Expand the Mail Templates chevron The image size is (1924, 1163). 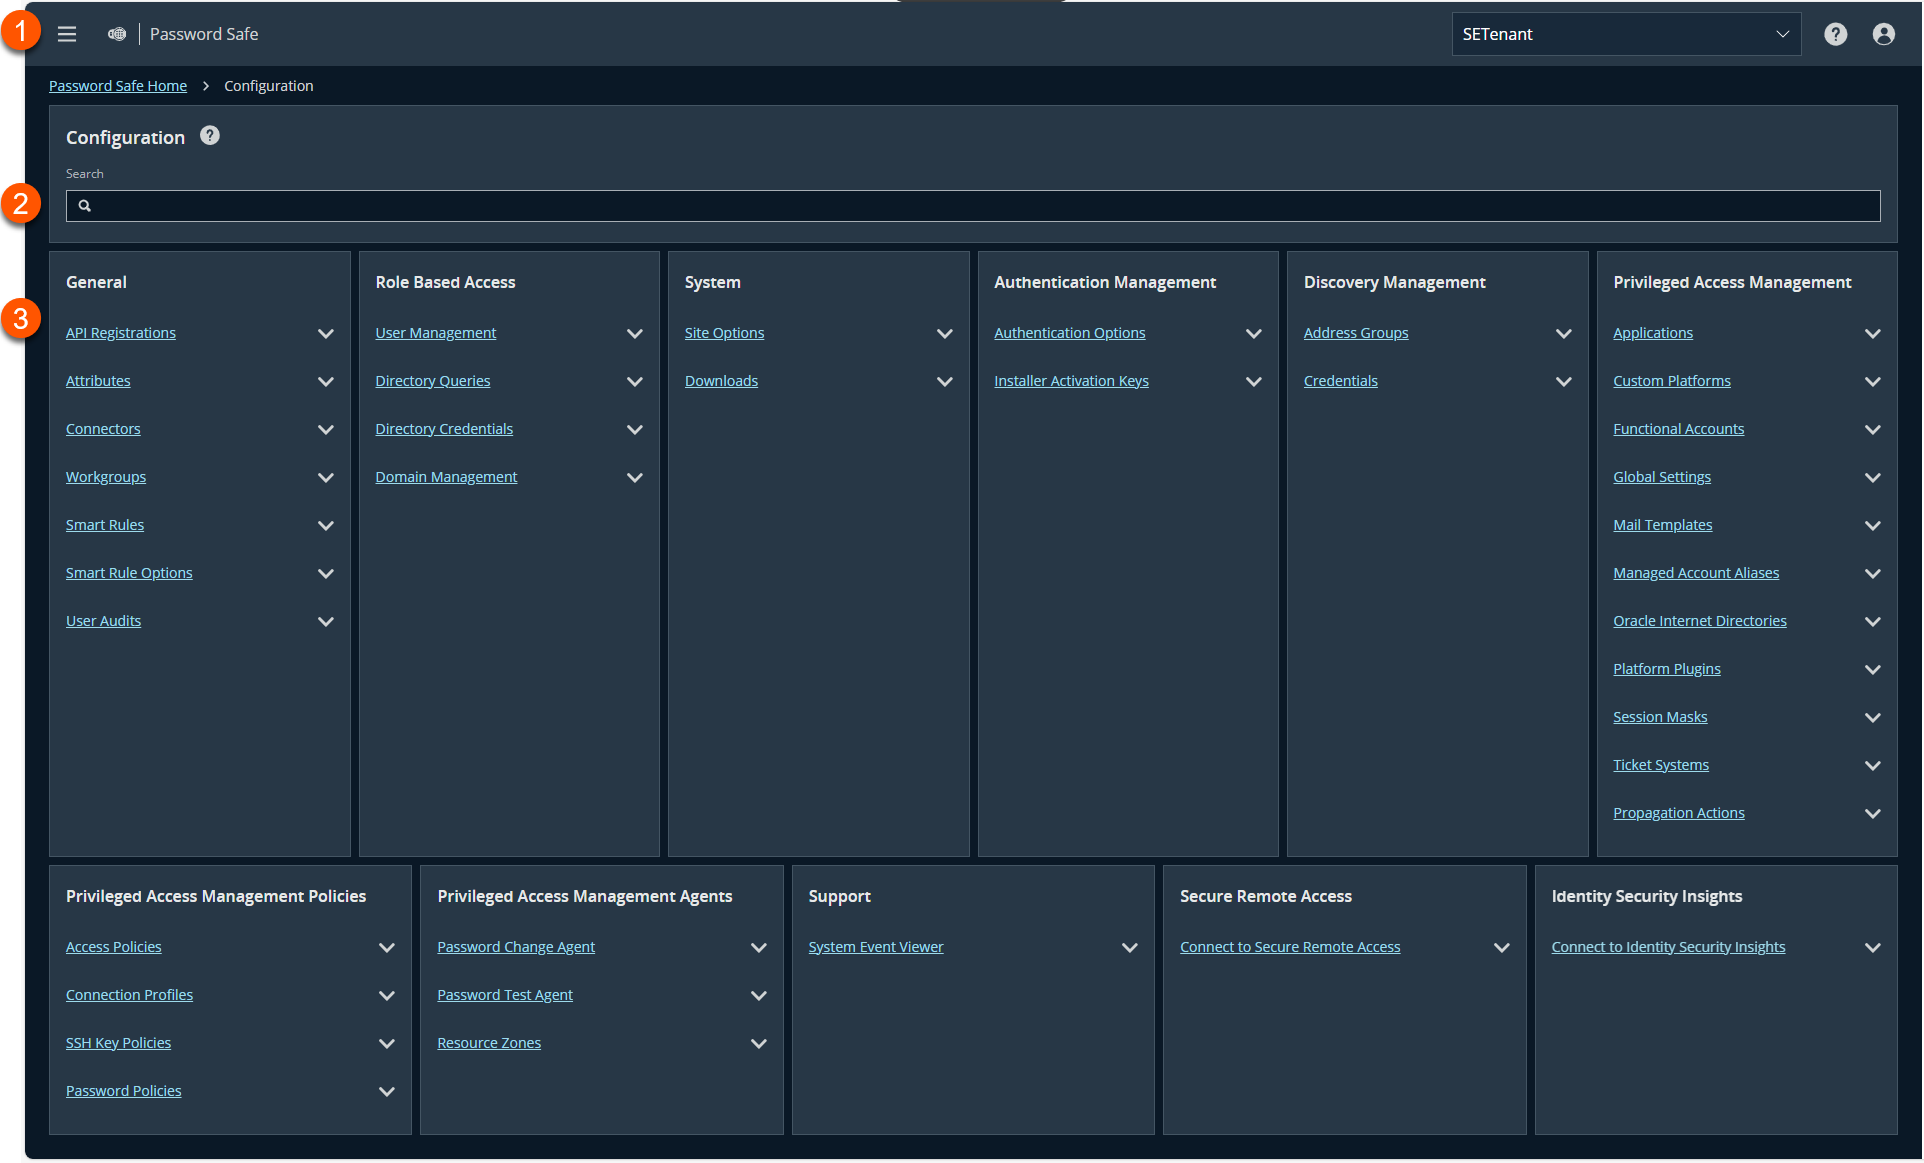[1872, 525]
